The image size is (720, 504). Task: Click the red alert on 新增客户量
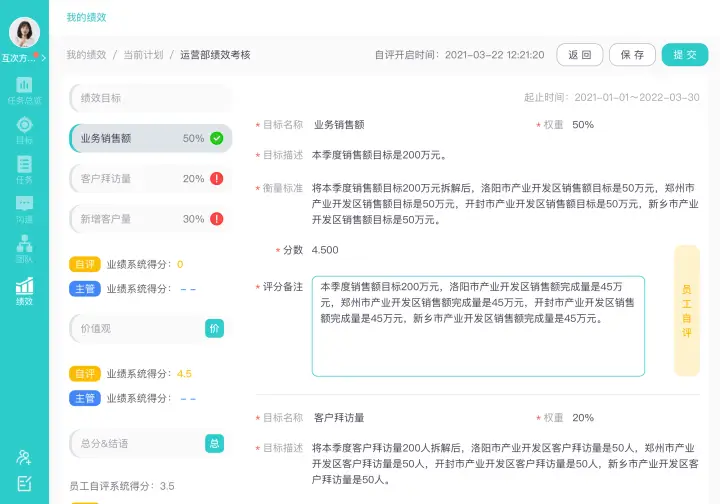pos(217,219)
